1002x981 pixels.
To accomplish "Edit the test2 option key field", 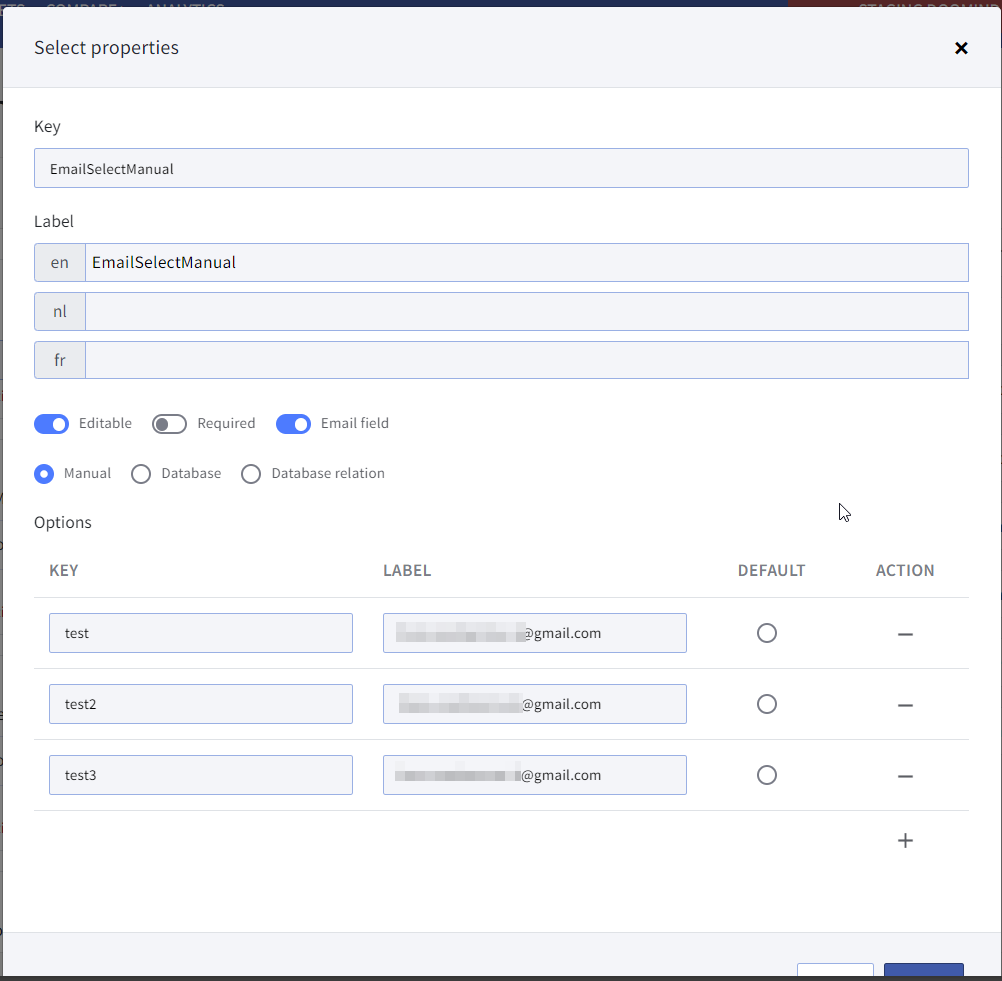I will (x=201, y=704).
